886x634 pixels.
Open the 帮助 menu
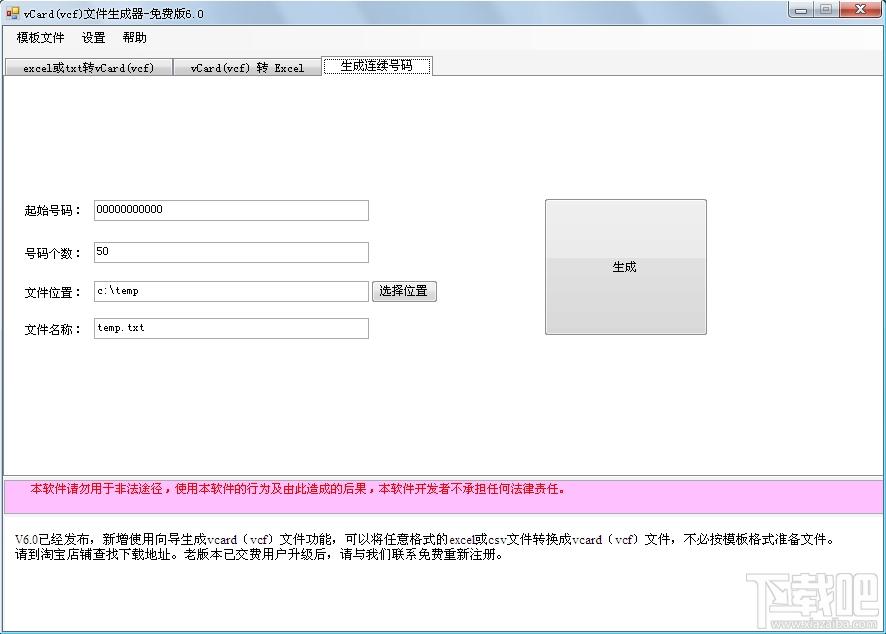click(x=134, y=38)
